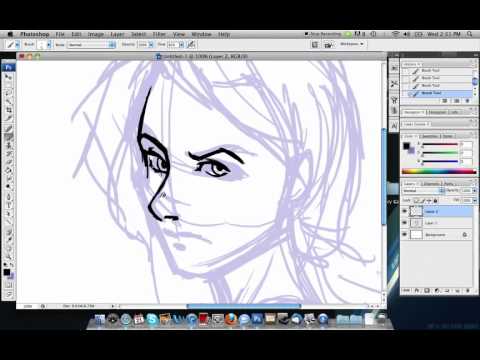Hide the Layer 2 layer
Viewport: 480px width, 360px height.
click(405, 211)
